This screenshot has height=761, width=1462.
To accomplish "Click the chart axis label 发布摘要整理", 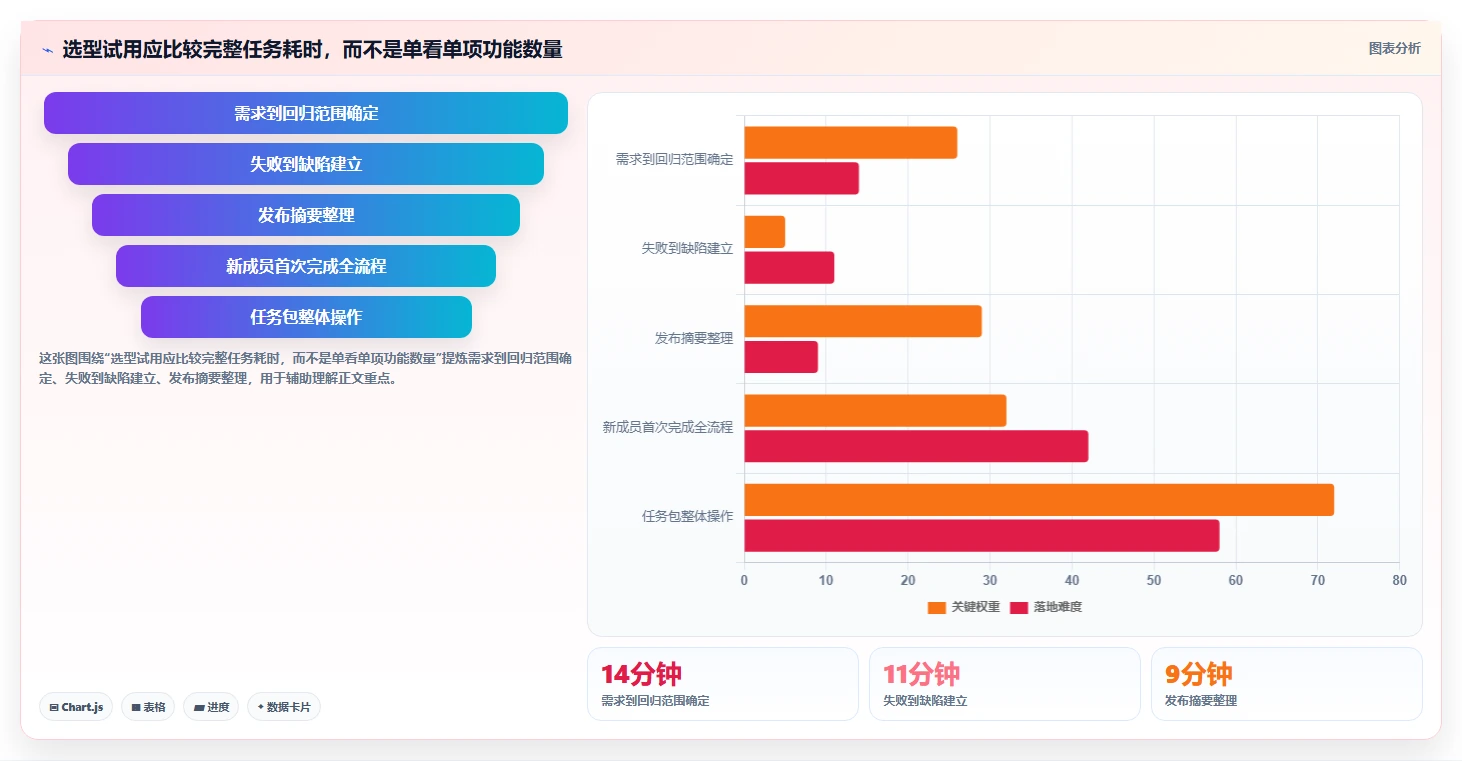I will click(694, 338).
